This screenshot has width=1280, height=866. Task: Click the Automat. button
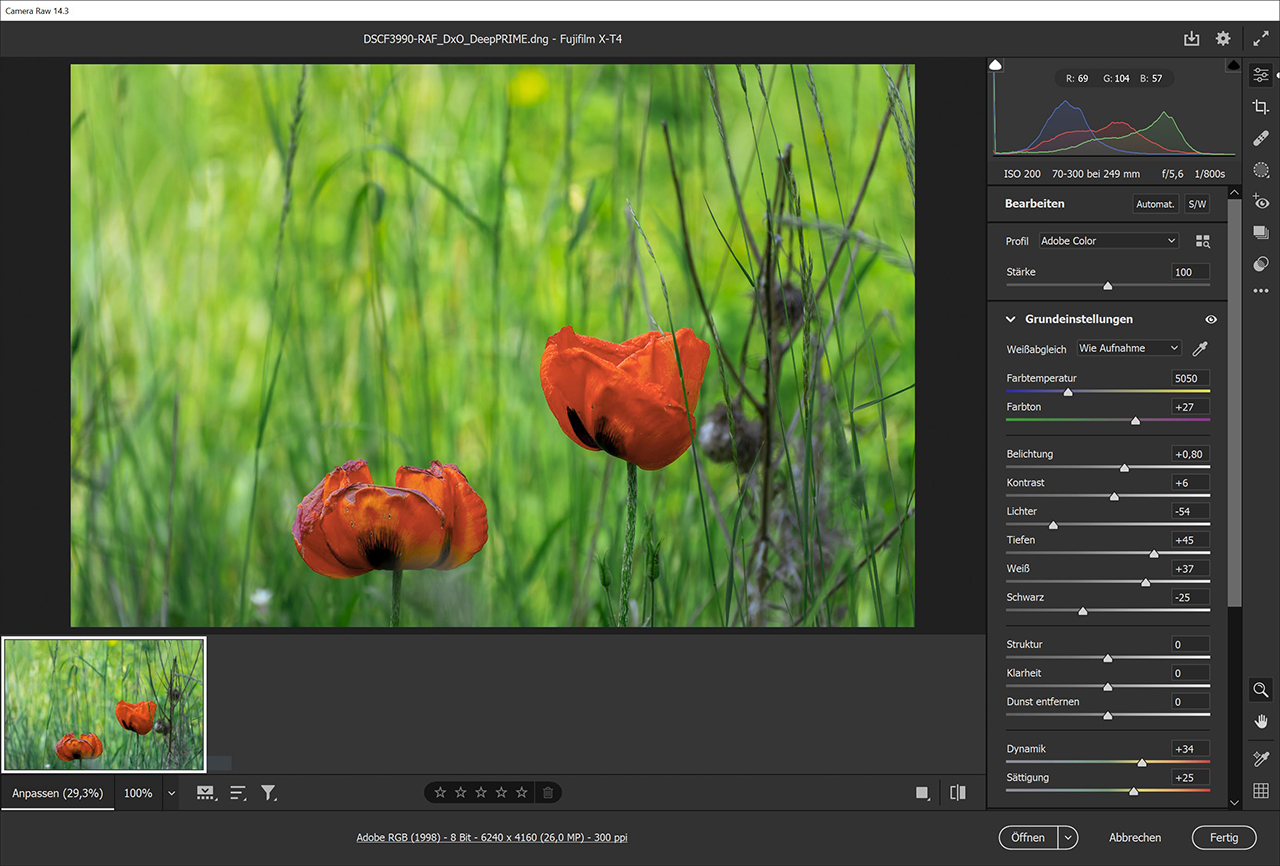click(1155, 204)
